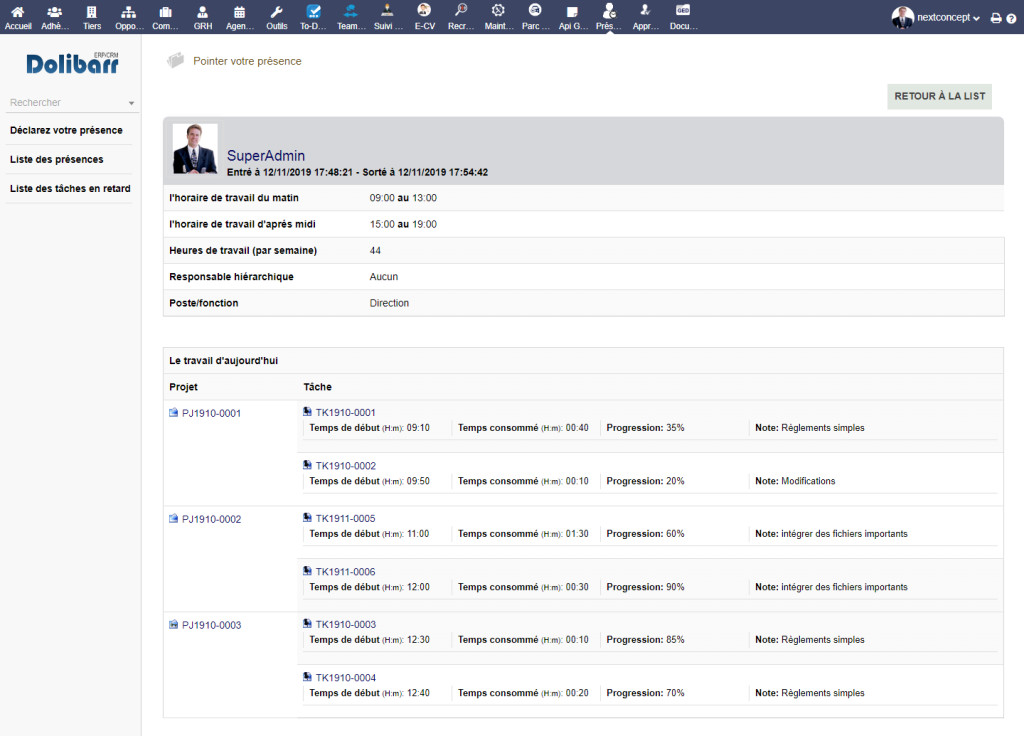This screenshot has height=736, width=1024.
Task: Click the help question mark icon
Action: click(1011, 18)
